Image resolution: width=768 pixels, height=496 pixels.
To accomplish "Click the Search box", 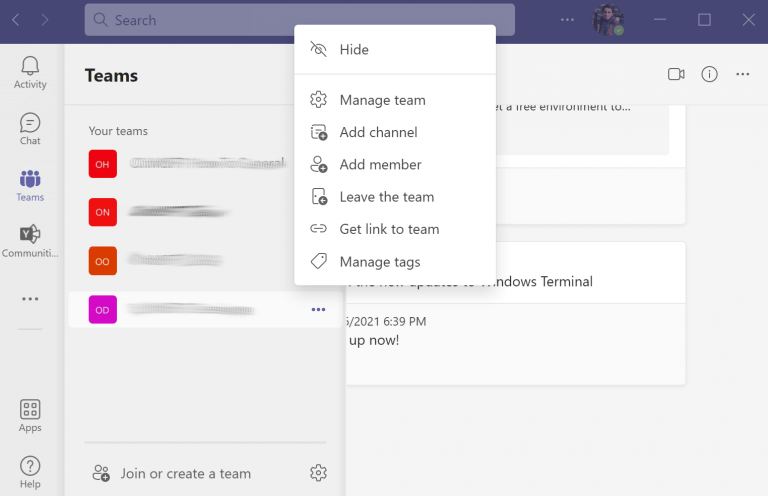I will (299, 20).
